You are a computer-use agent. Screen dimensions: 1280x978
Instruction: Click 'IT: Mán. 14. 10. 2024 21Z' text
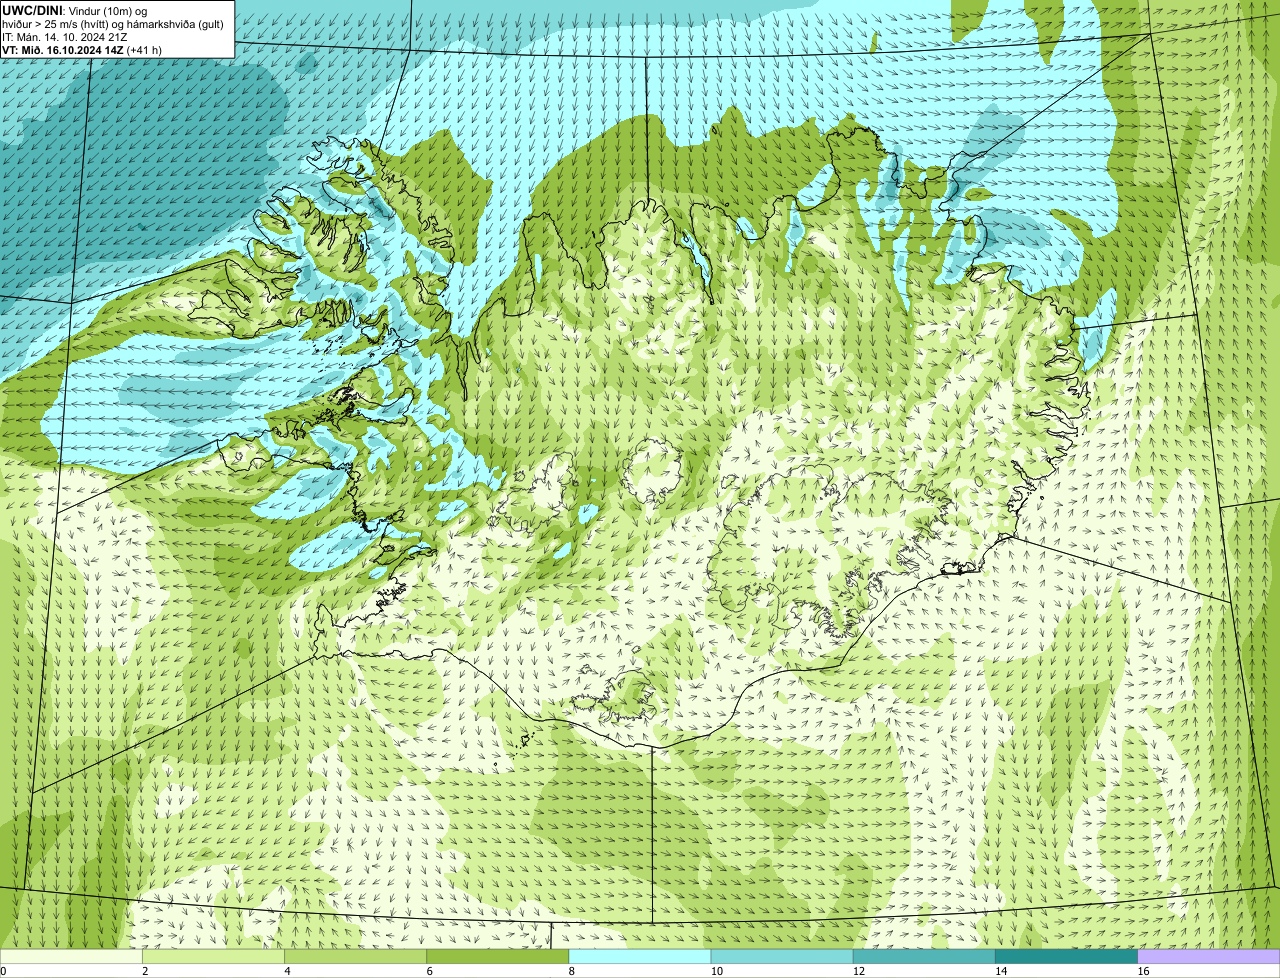point(65,36)
